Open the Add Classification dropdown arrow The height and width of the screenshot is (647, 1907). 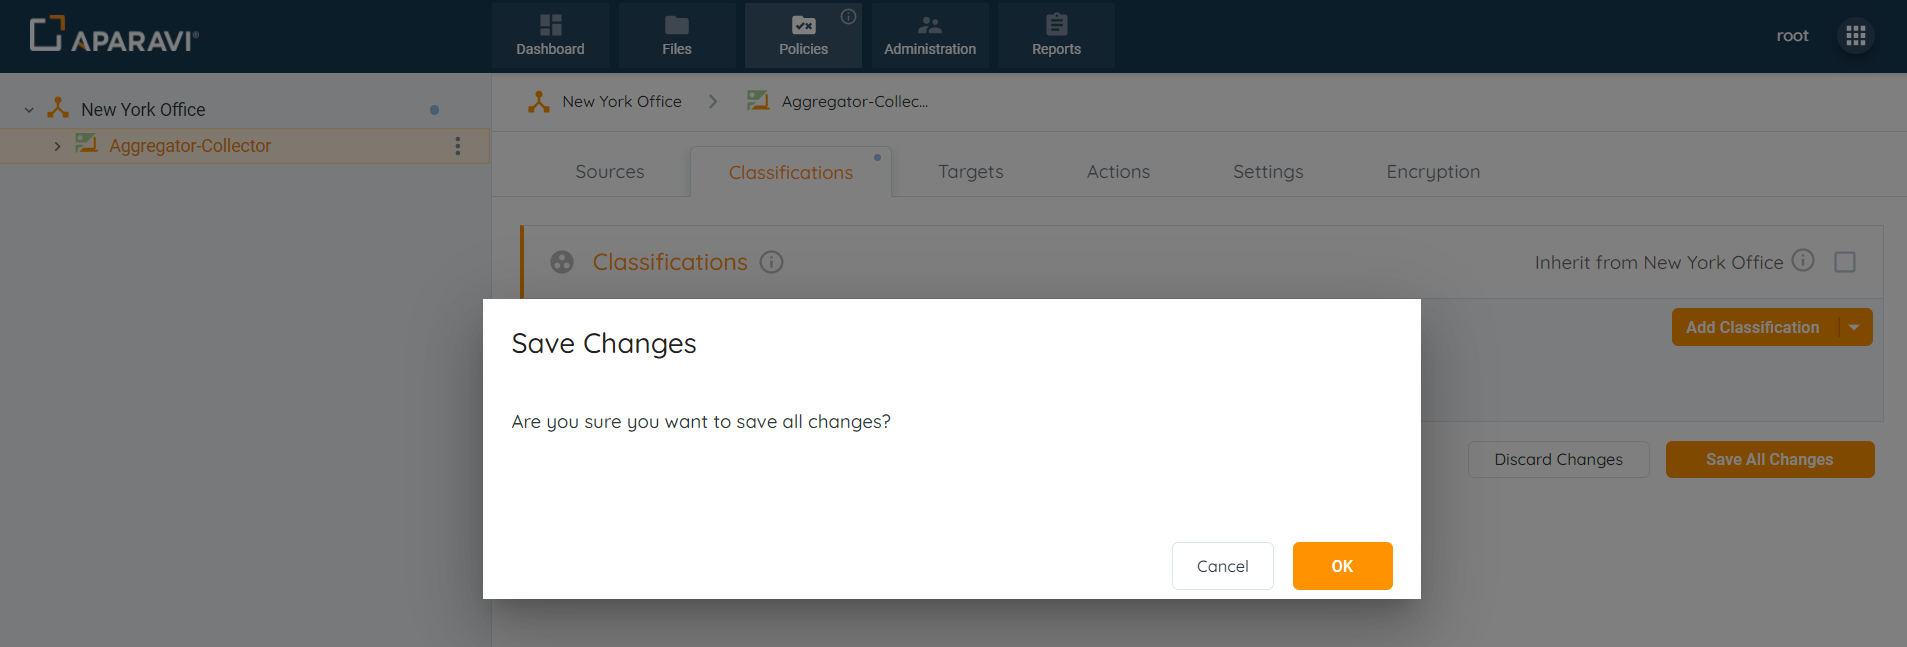click(1854, 328)
